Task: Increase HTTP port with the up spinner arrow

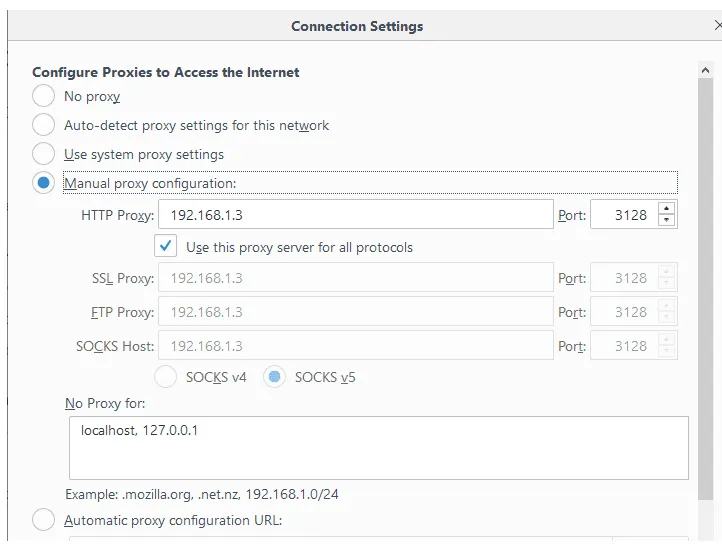Action: click(x=666, y=209)
